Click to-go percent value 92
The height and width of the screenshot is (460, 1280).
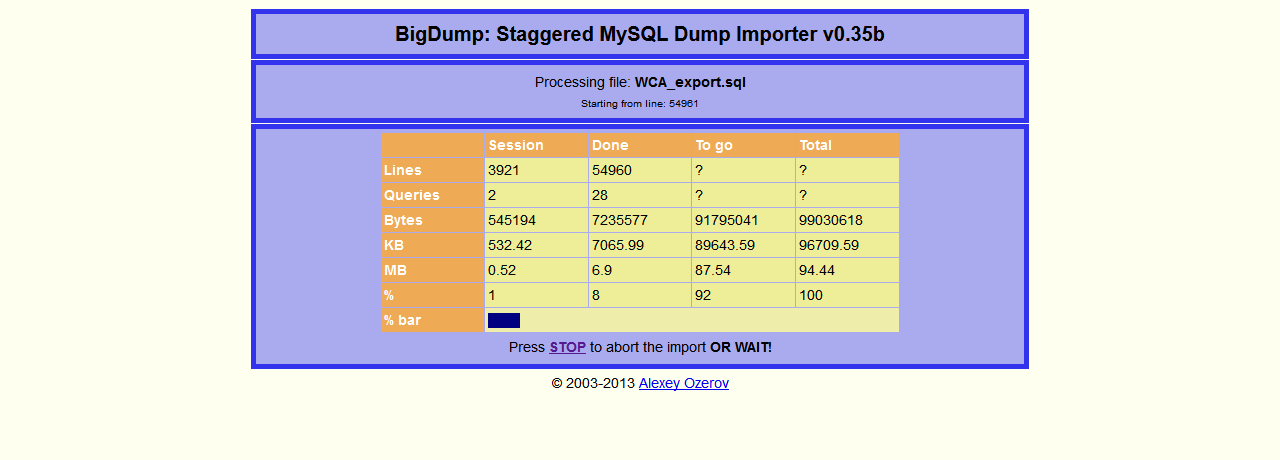[x=704, y=295]
